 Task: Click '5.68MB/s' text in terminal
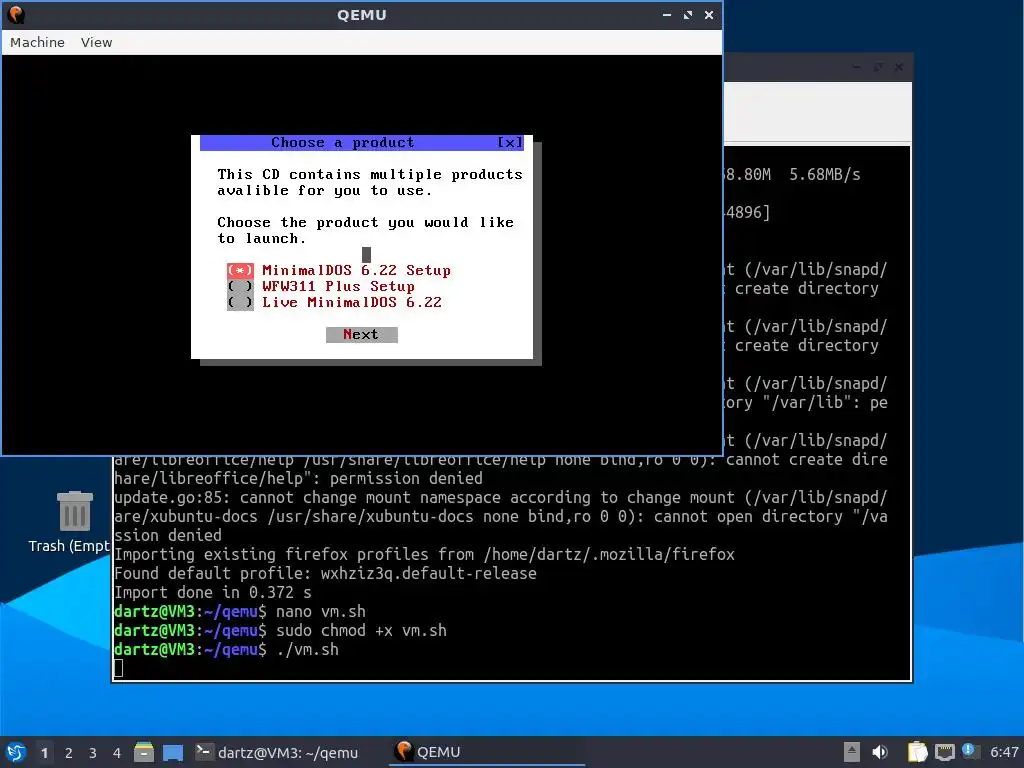point(825,175)
